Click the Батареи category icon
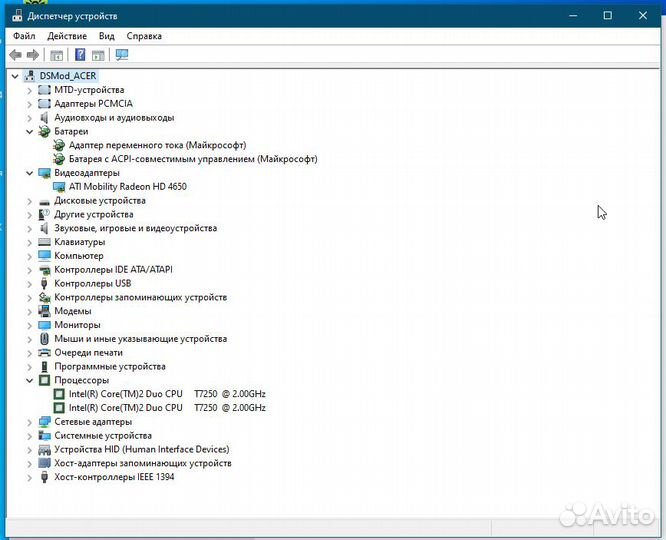 click(x=44, y=131)
